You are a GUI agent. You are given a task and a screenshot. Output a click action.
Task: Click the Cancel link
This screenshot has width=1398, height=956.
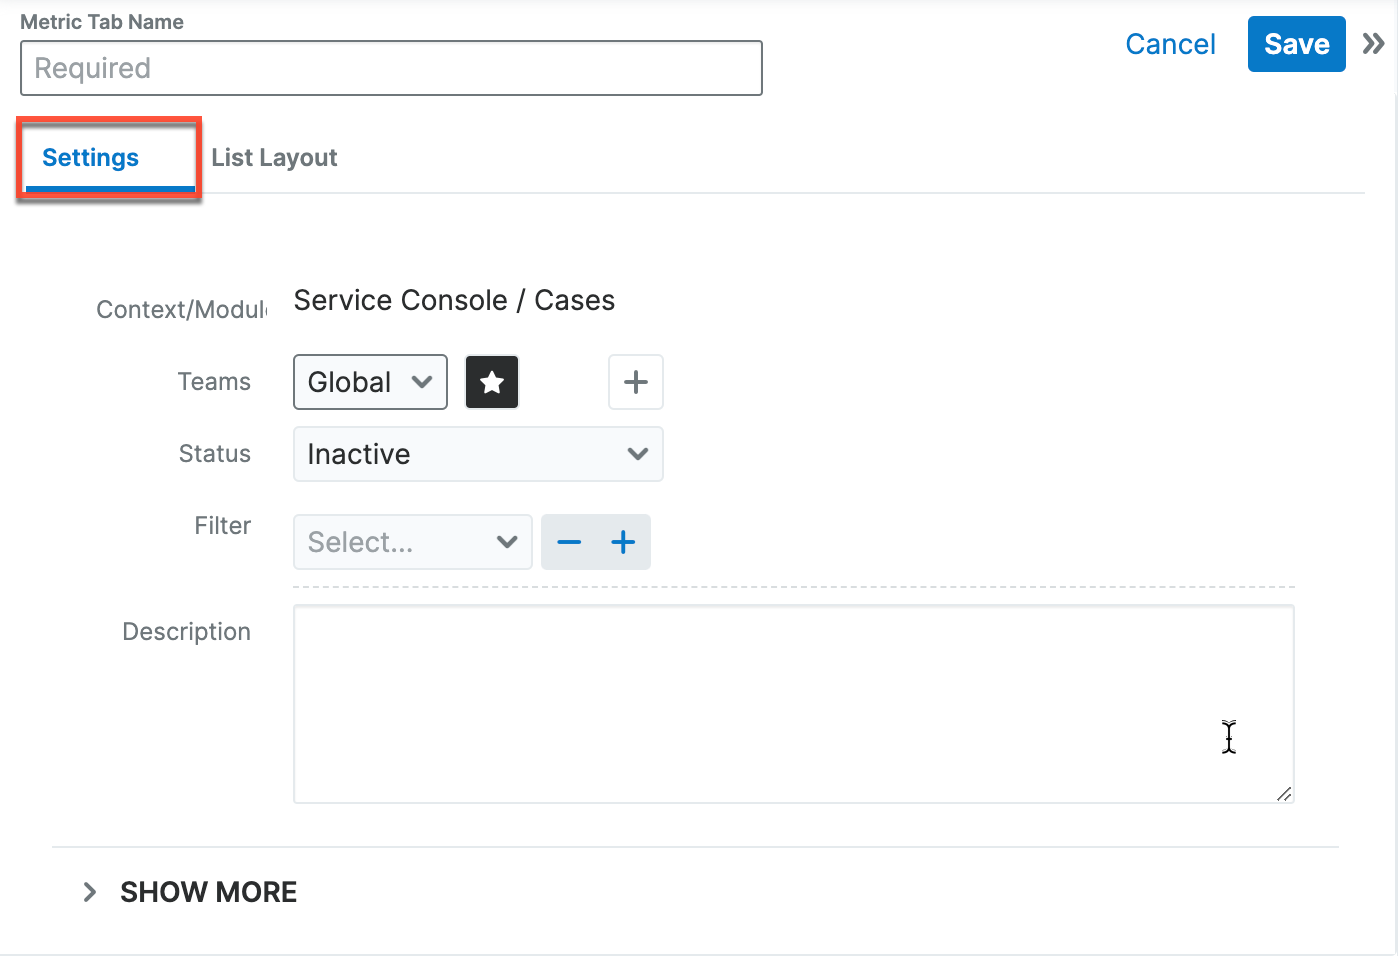click(x=1170, y=44)
